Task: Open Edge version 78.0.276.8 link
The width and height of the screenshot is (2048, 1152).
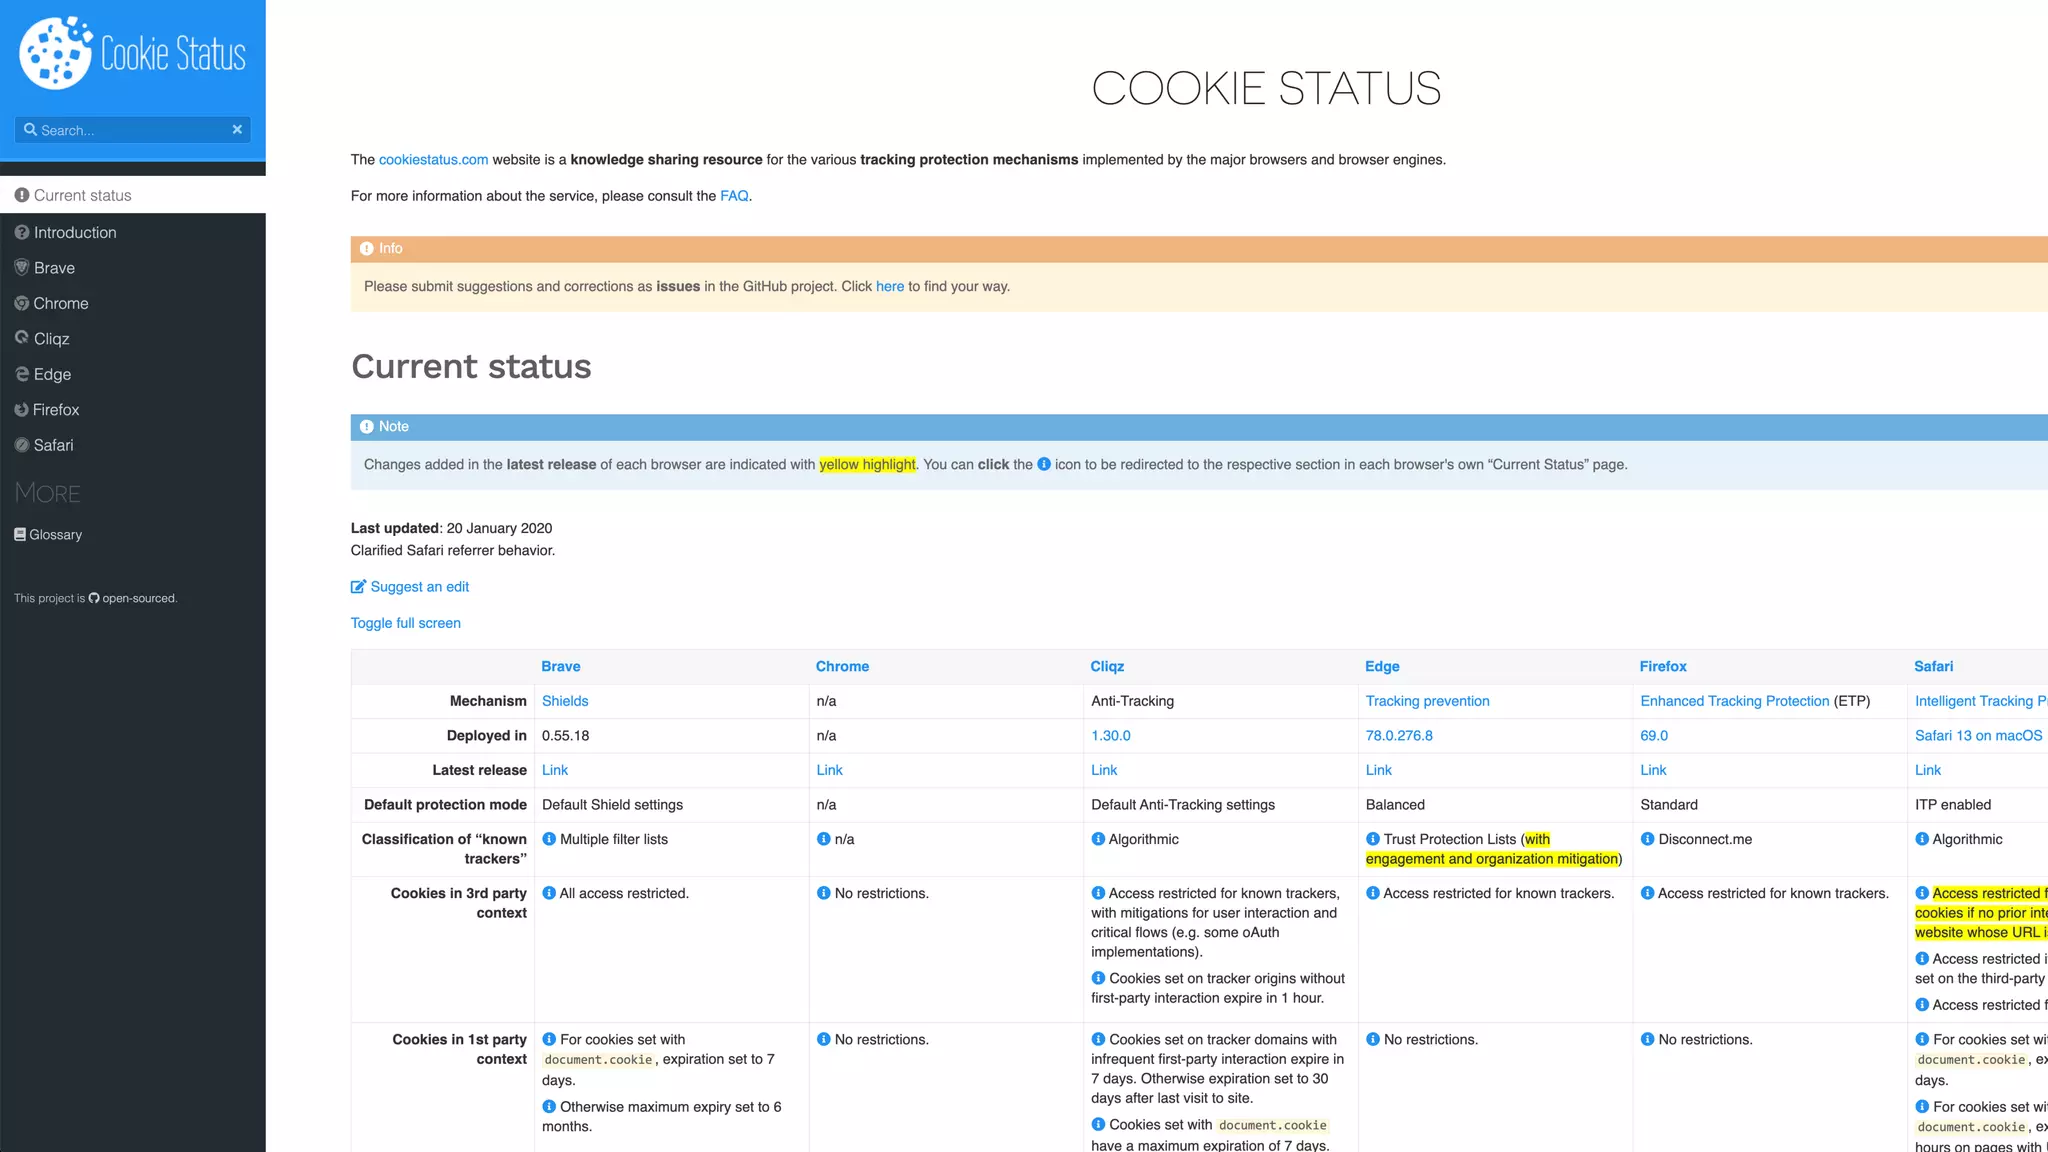Action: click(1398, 735)
